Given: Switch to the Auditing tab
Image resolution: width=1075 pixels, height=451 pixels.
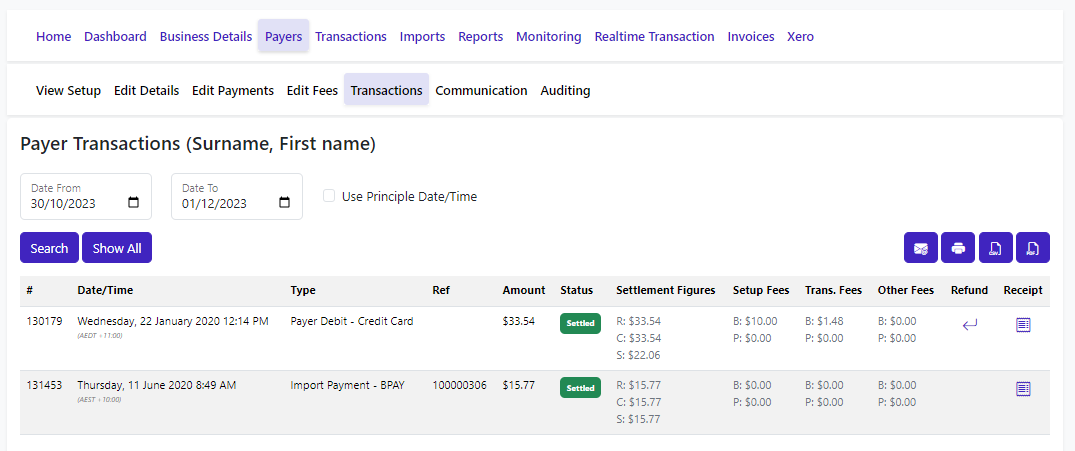Looking at the screenshot, I should (x=565, y=90).
